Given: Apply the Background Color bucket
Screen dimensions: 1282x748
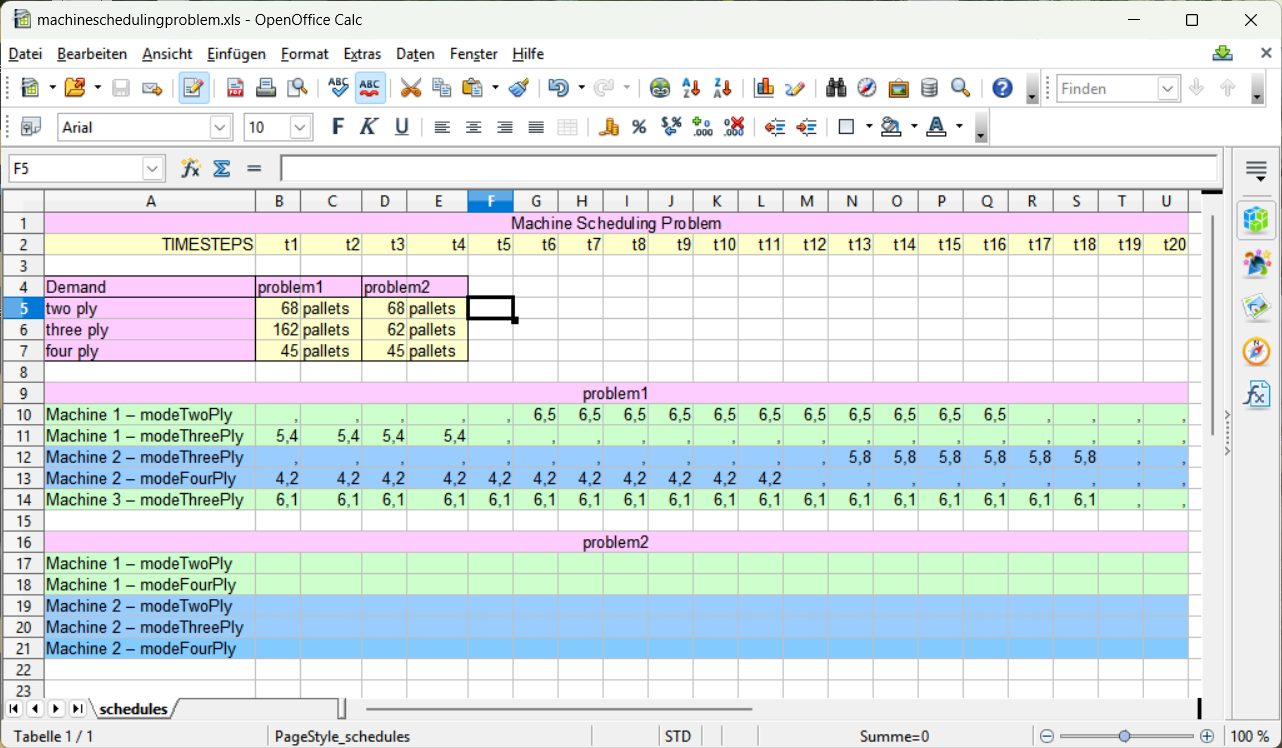Looking at the screenshot, I should point(892,127).
